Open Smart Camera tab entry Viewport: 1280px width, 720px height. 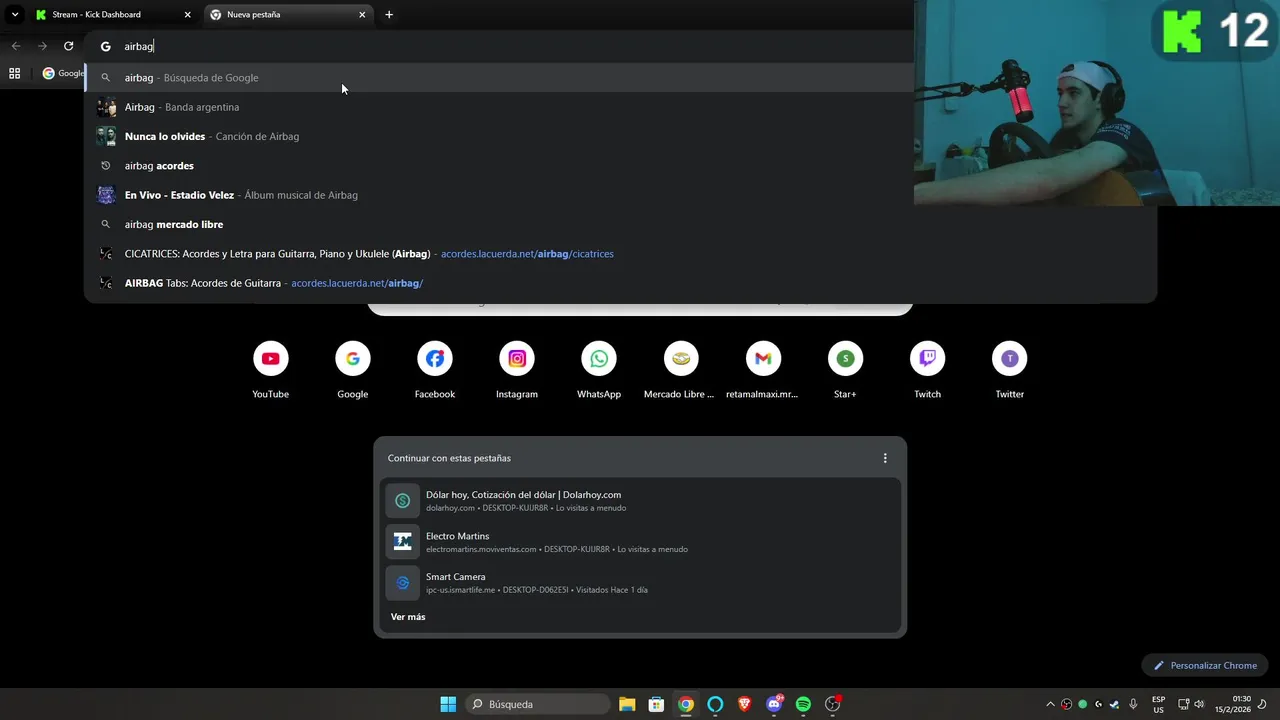click(640, 582)
